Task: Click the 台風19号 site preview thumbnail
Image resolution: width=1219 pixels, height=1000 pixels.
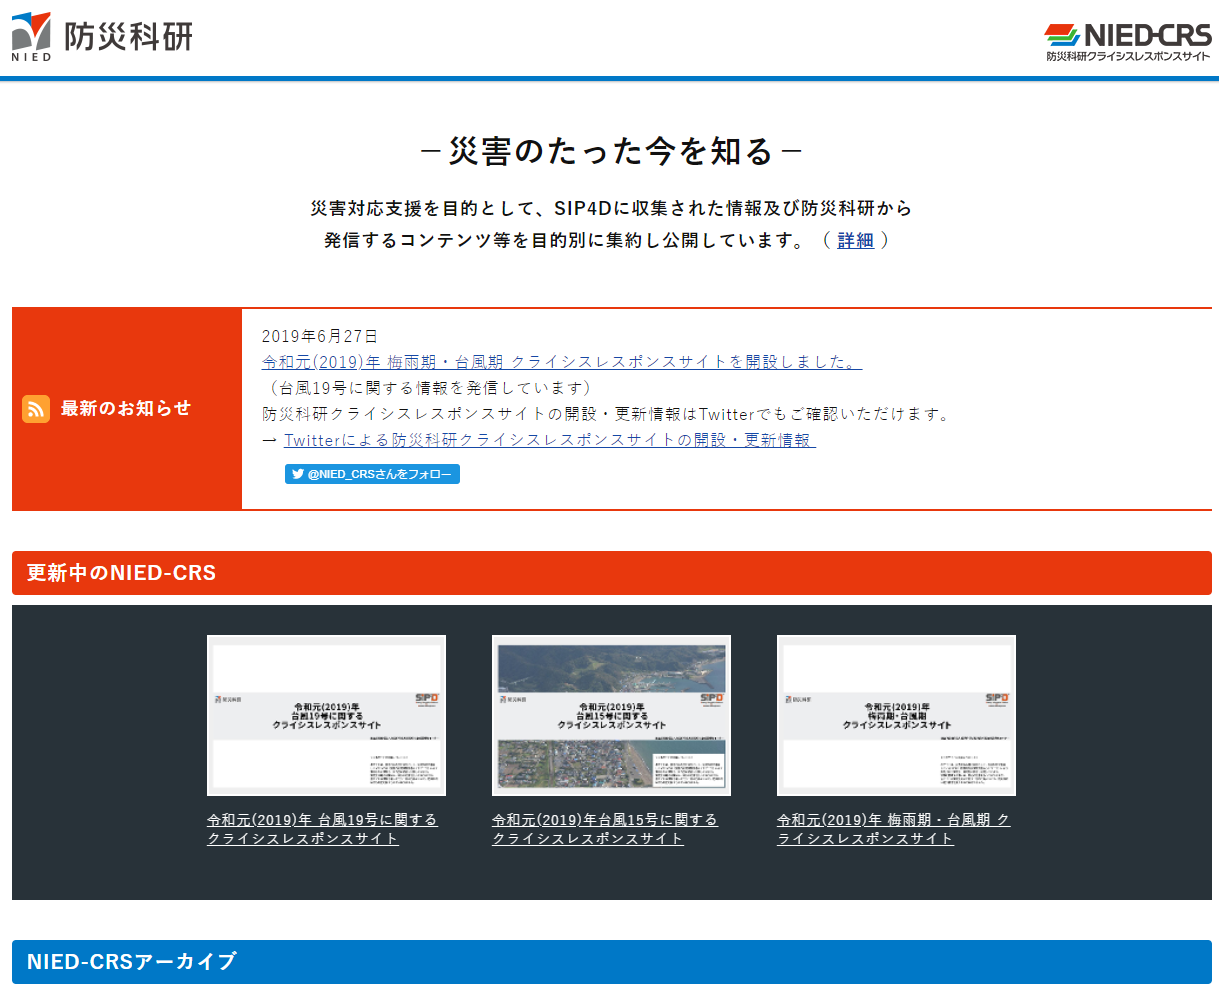Action: coord(325,714)
